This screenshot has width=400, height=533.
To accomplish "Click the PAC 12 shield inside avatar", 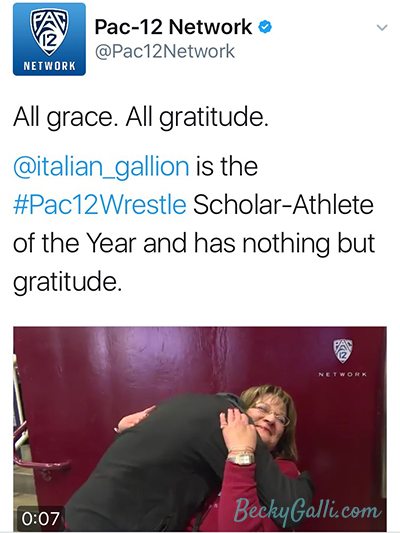I will coord(49,32).
